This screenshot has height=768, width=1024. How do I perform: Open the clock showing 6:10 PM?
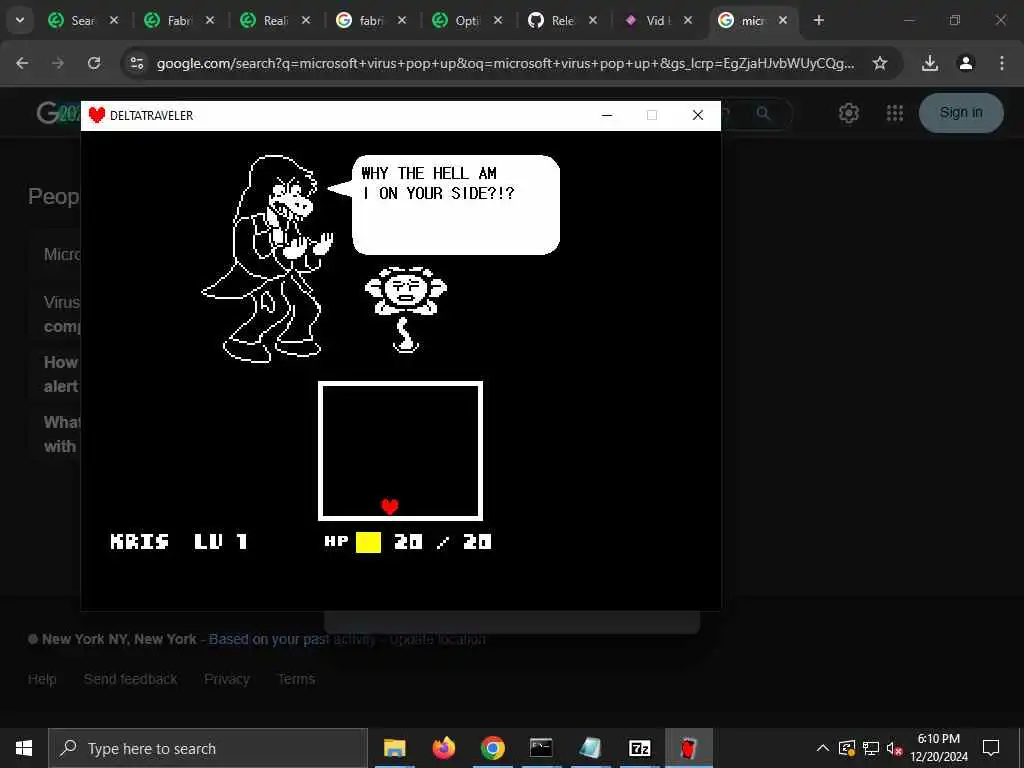tap(939, 748)
